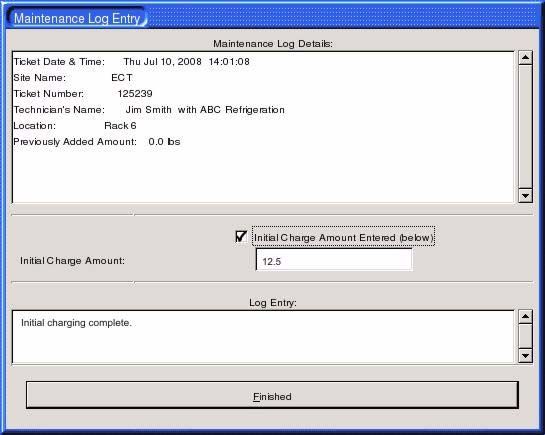Click the Ticket Date & Time line
Screen dimensions: 545x435
131,62
